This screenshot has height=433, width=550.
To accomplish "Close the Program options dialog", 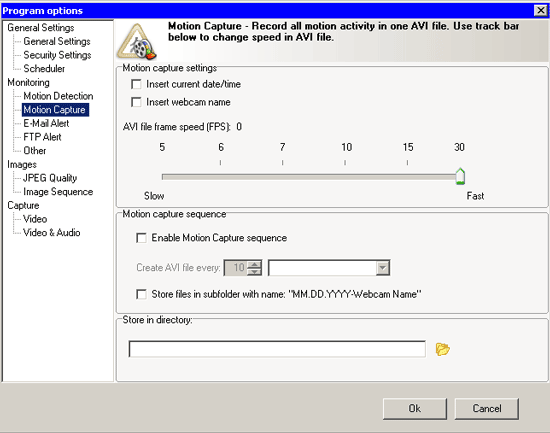I will pyautogui.click(x=541, y=11).
